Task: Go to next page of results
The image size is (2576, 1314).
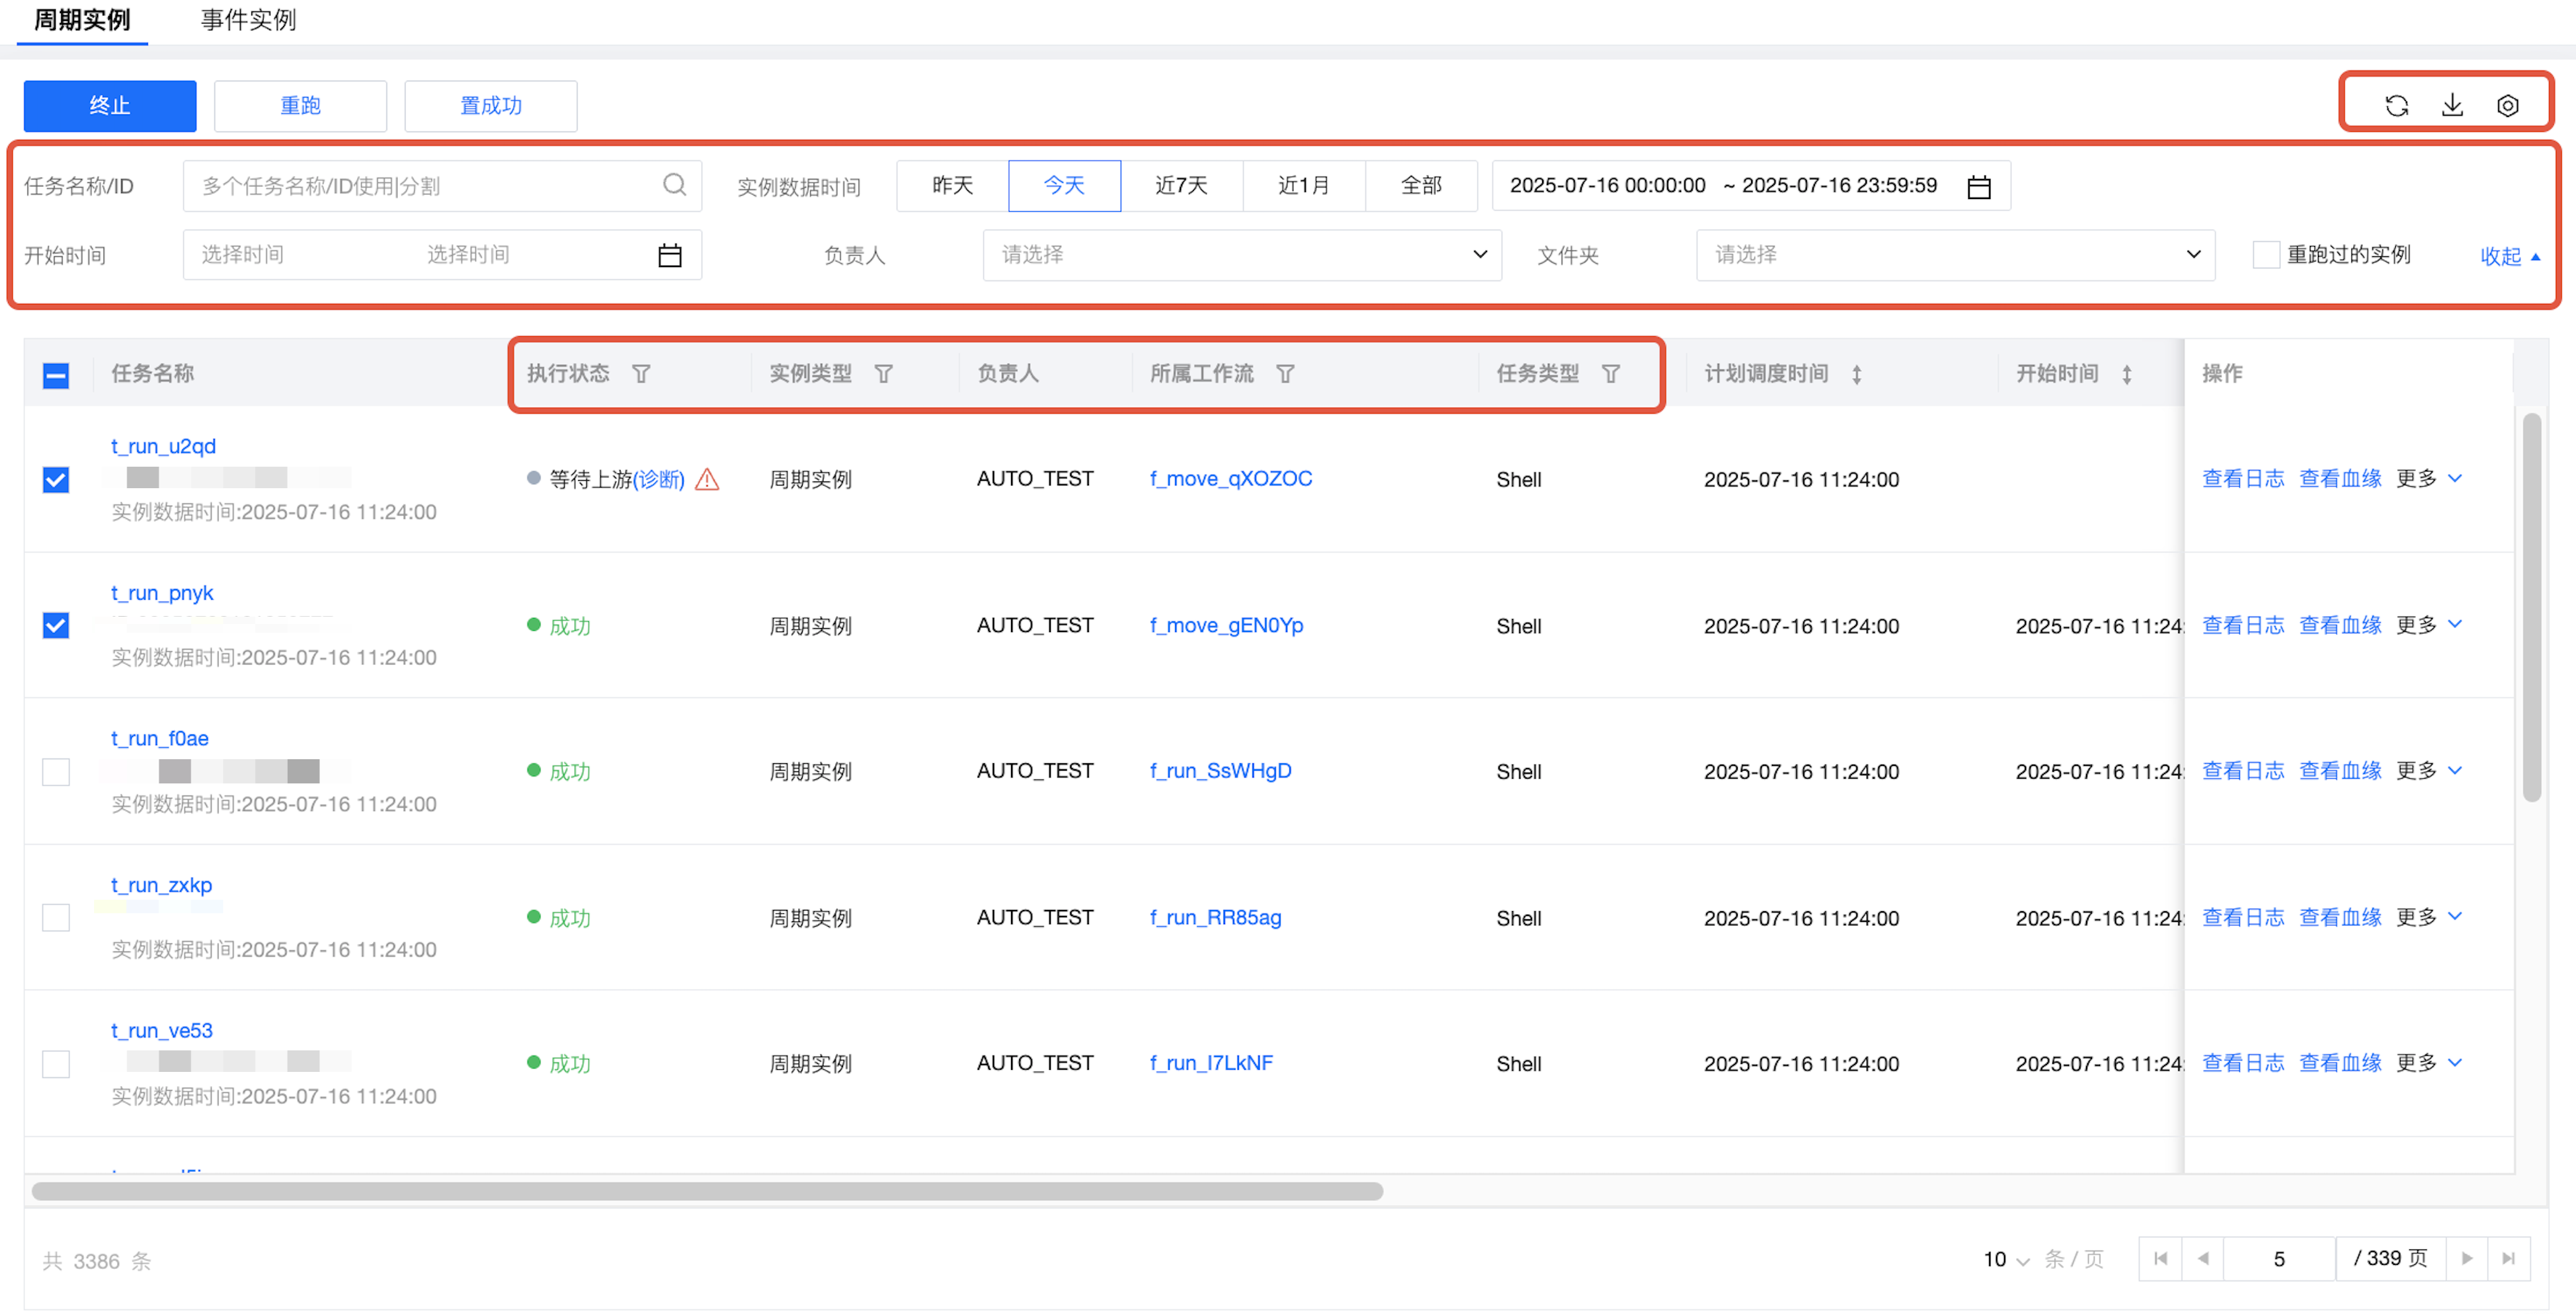Action: (x=2467, y=1259)
